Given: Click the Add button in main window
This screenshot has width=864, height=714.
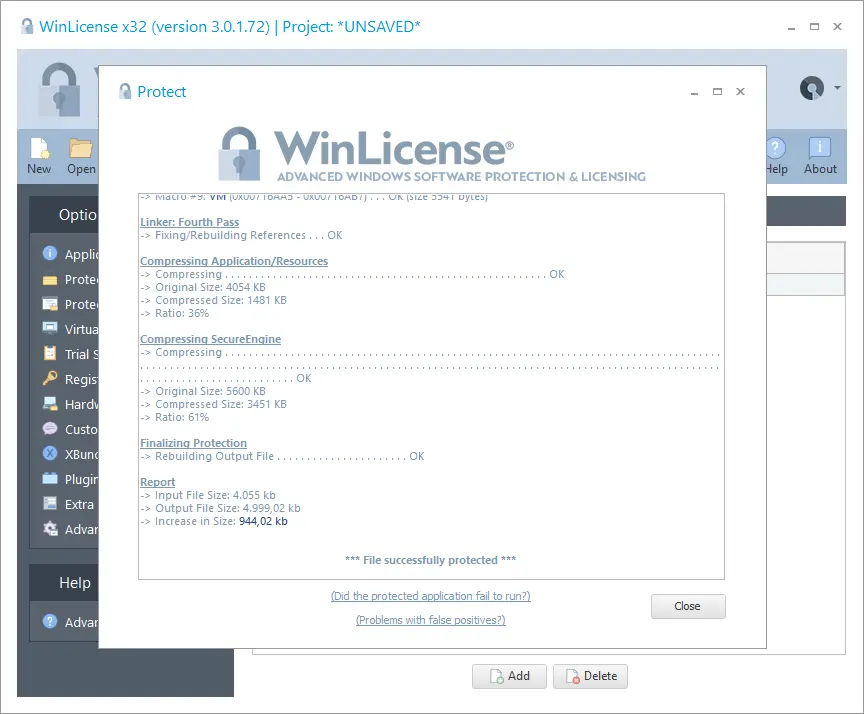Looking at the screenshot, I should (x=509, y=676).
